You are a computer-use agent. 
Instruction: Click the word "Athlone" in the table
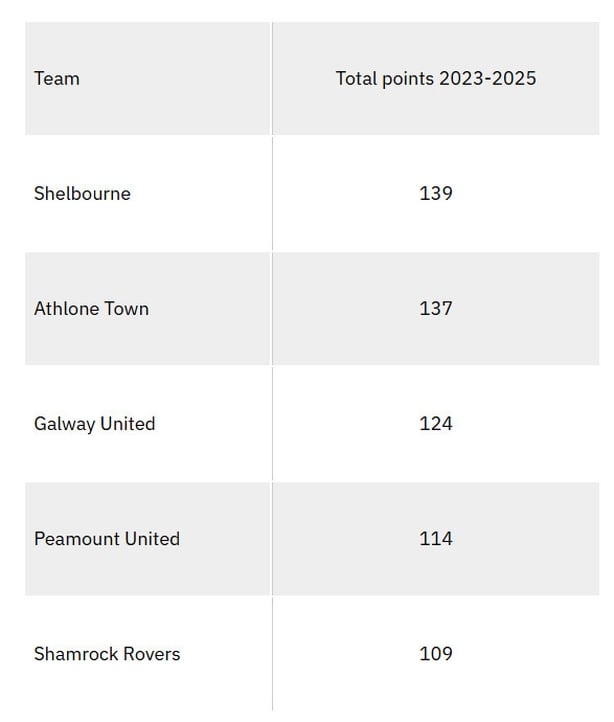(x=66, y=308)
